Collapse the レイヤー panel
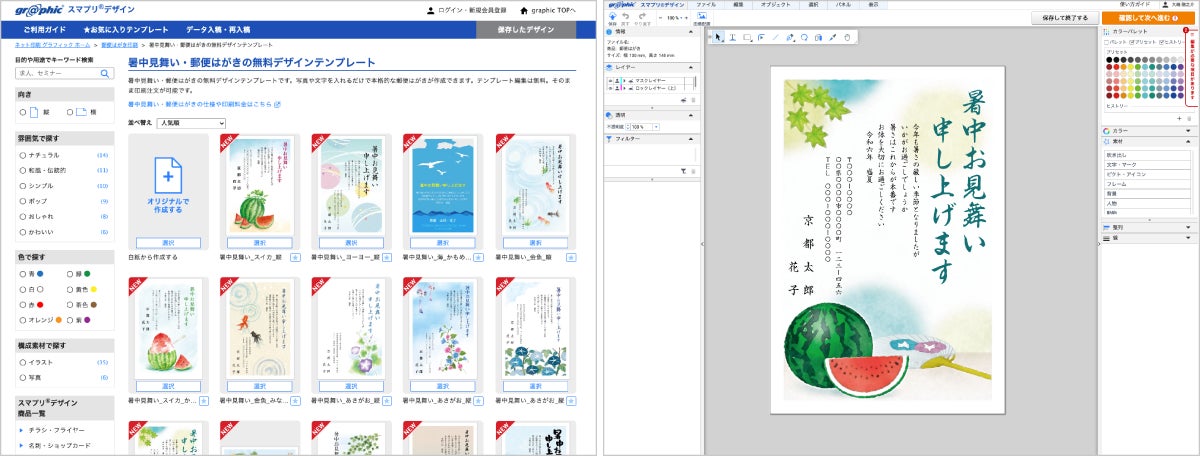The image size is (1200, 456). click(x=691, y=67)
